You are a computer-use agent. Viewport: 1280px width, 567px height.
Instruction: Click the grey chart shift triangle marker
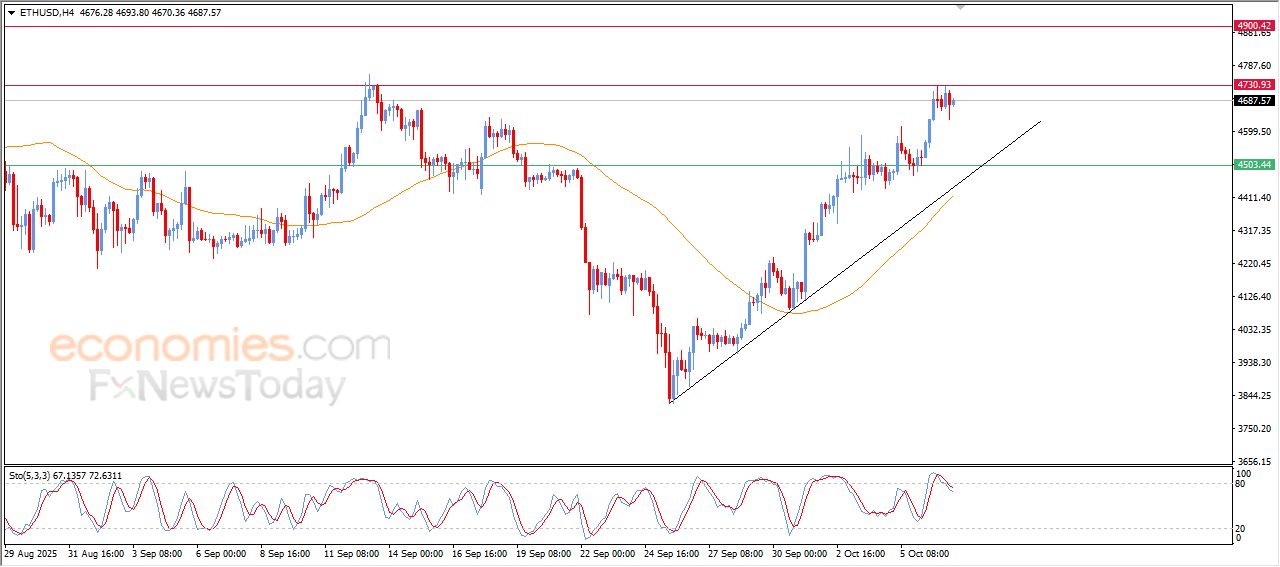tap(961, 7)
